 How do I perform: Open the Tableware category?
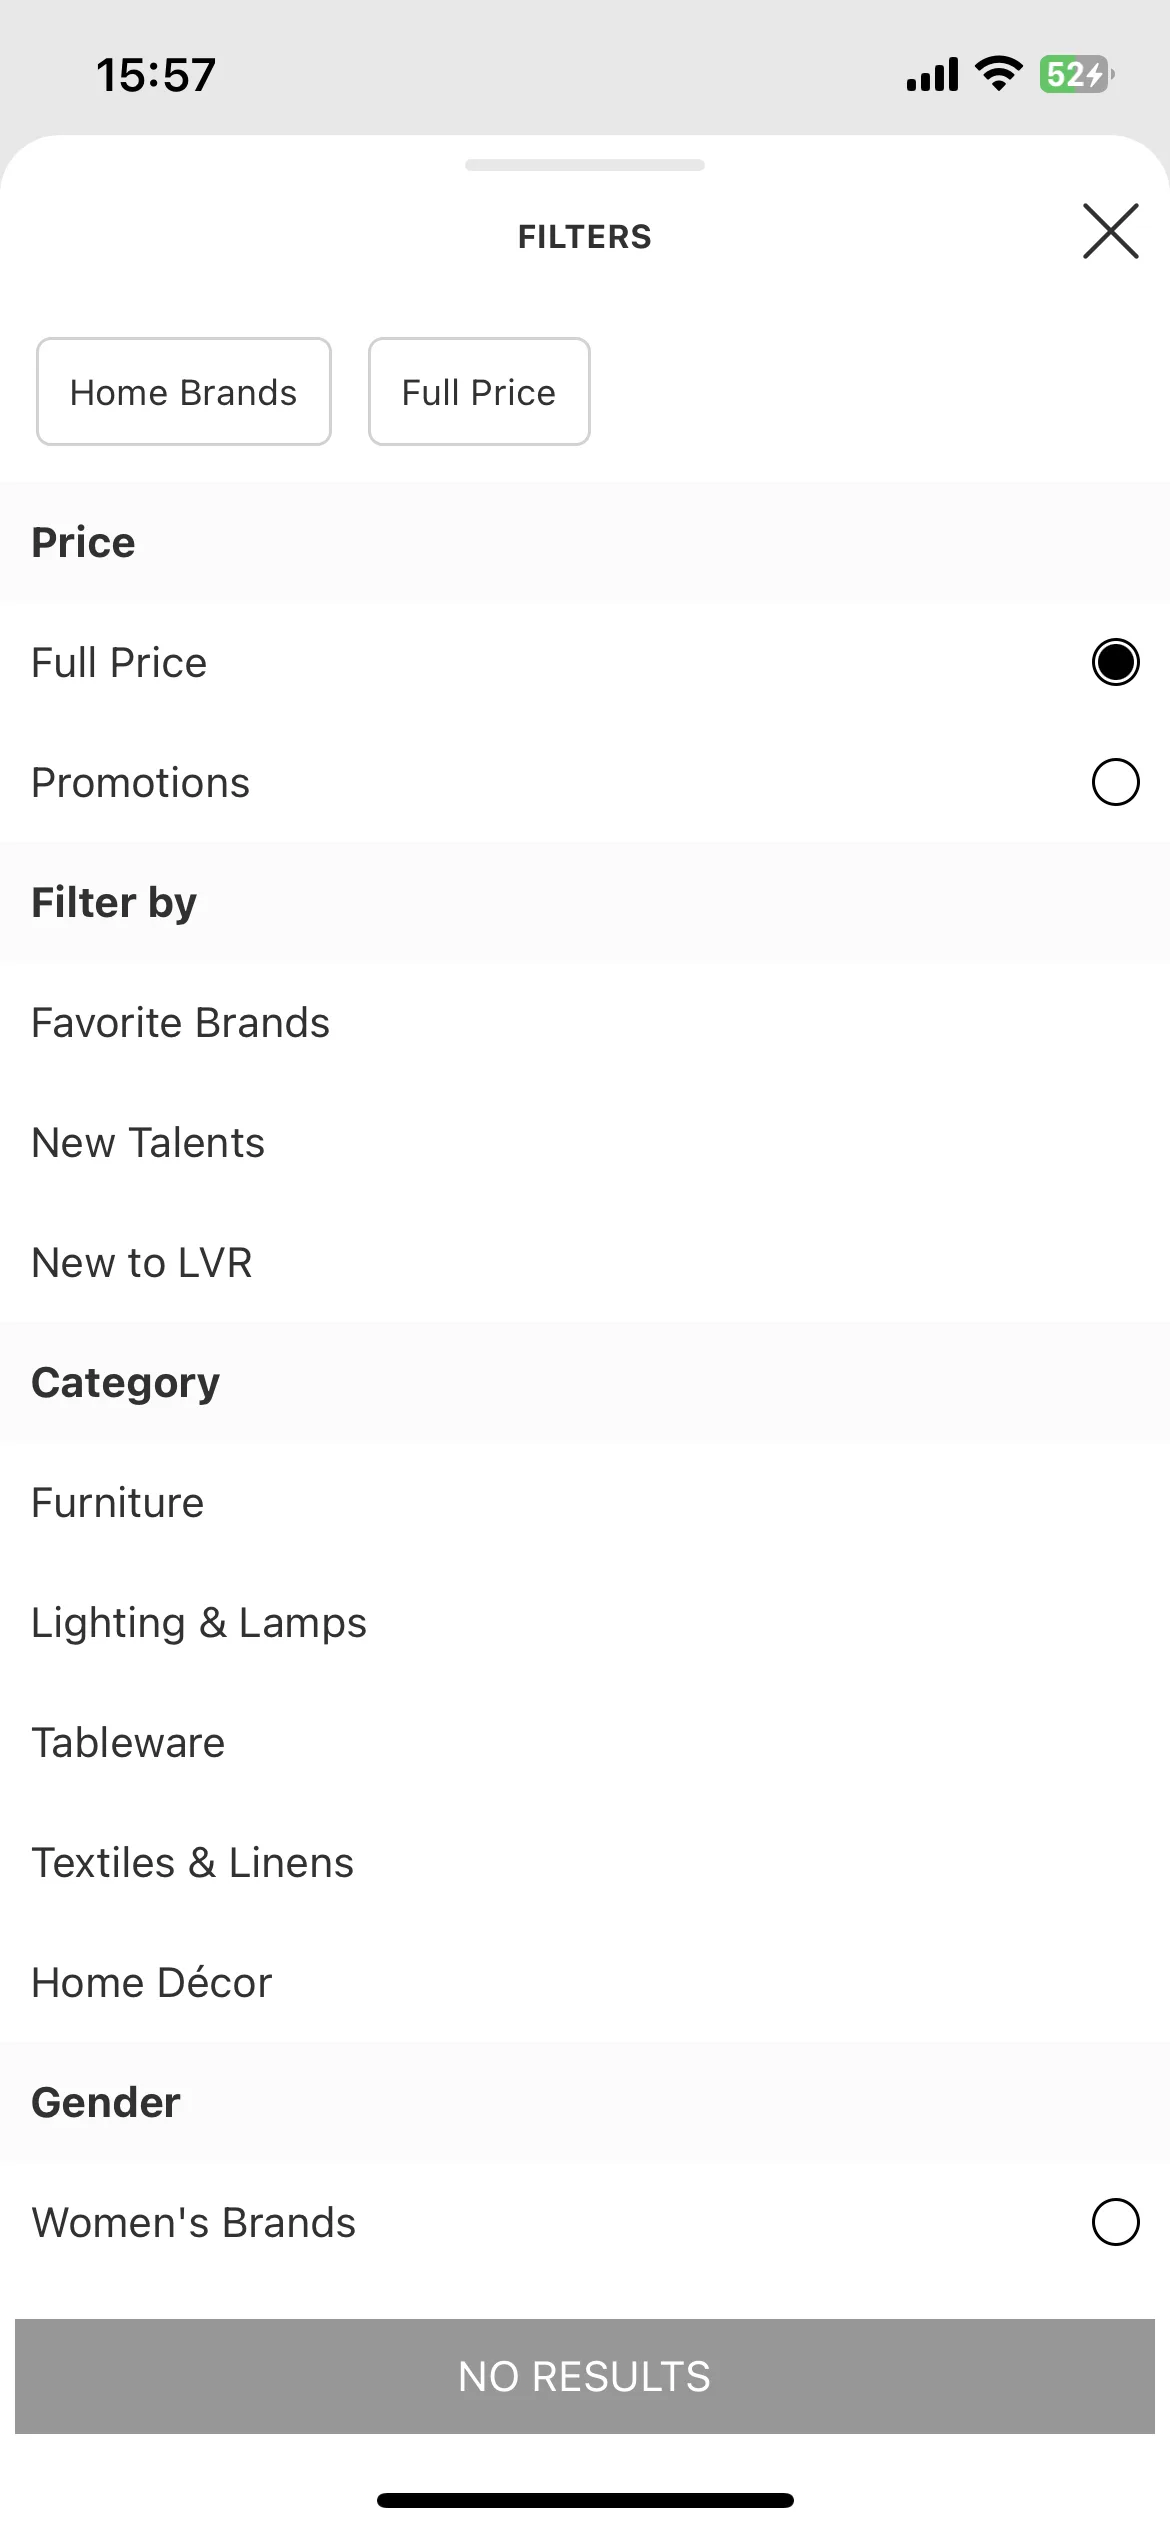click(585, 1742)
